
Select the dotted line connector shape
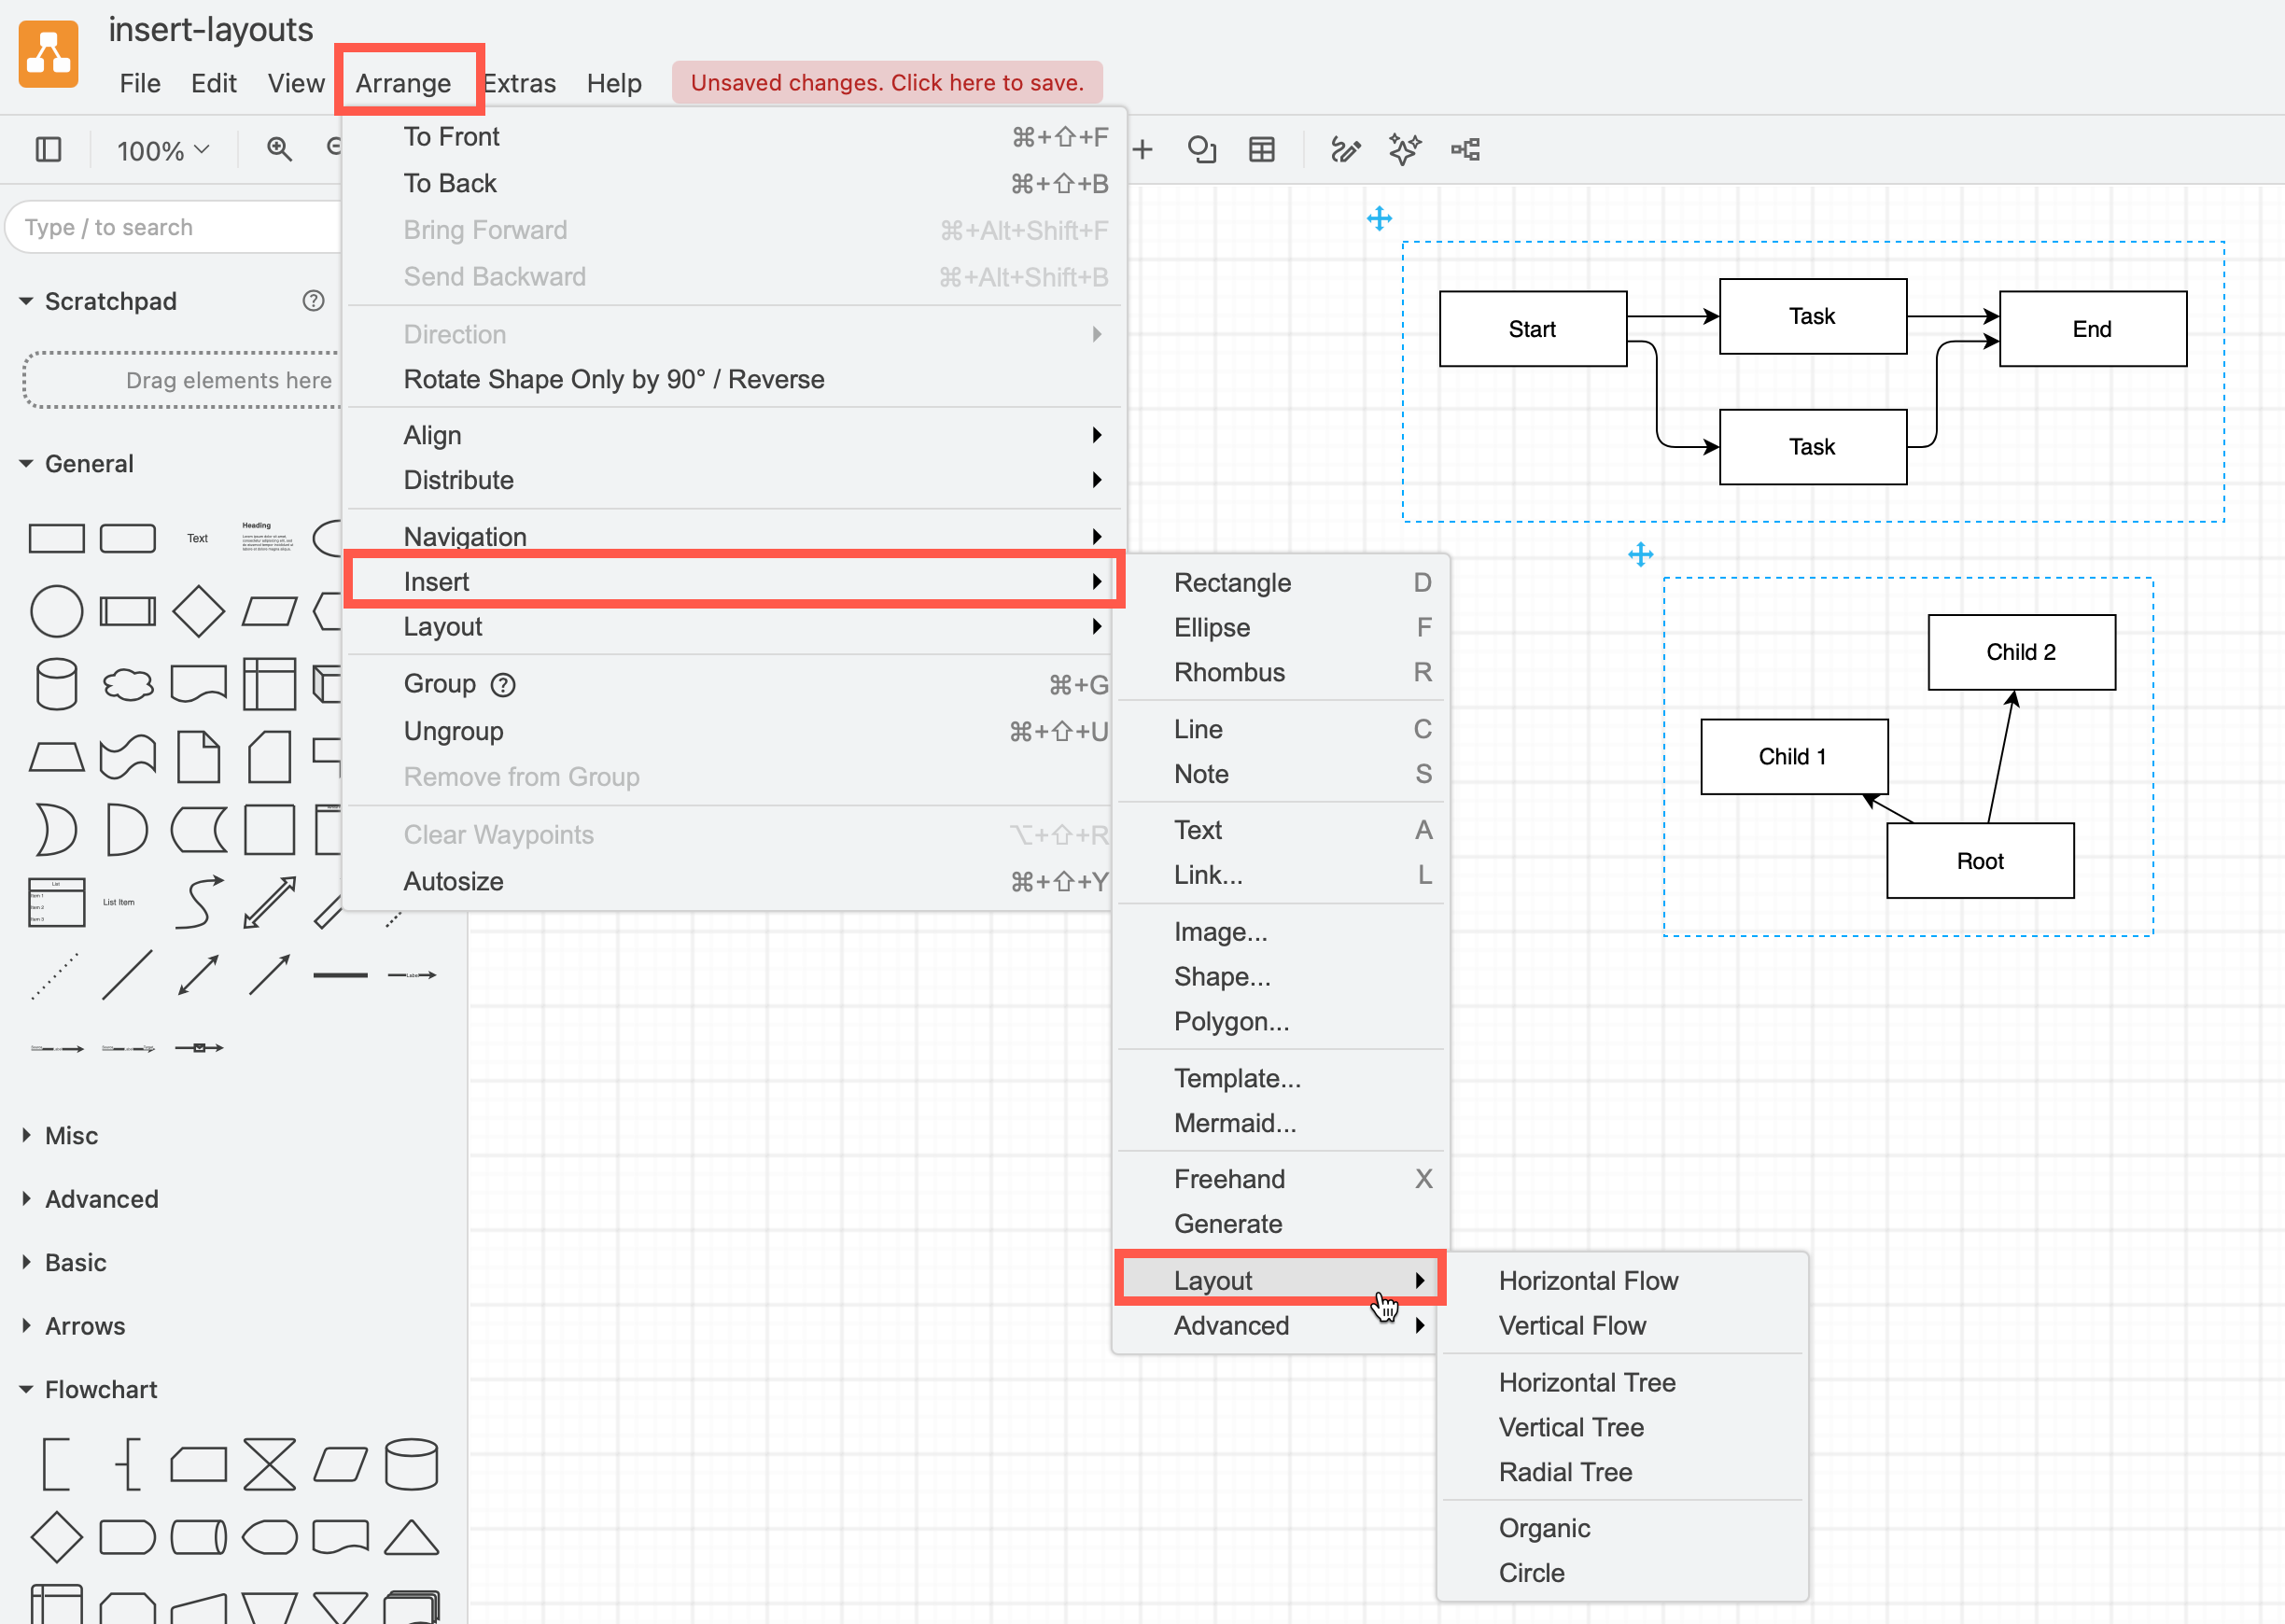tap(56, 975)
